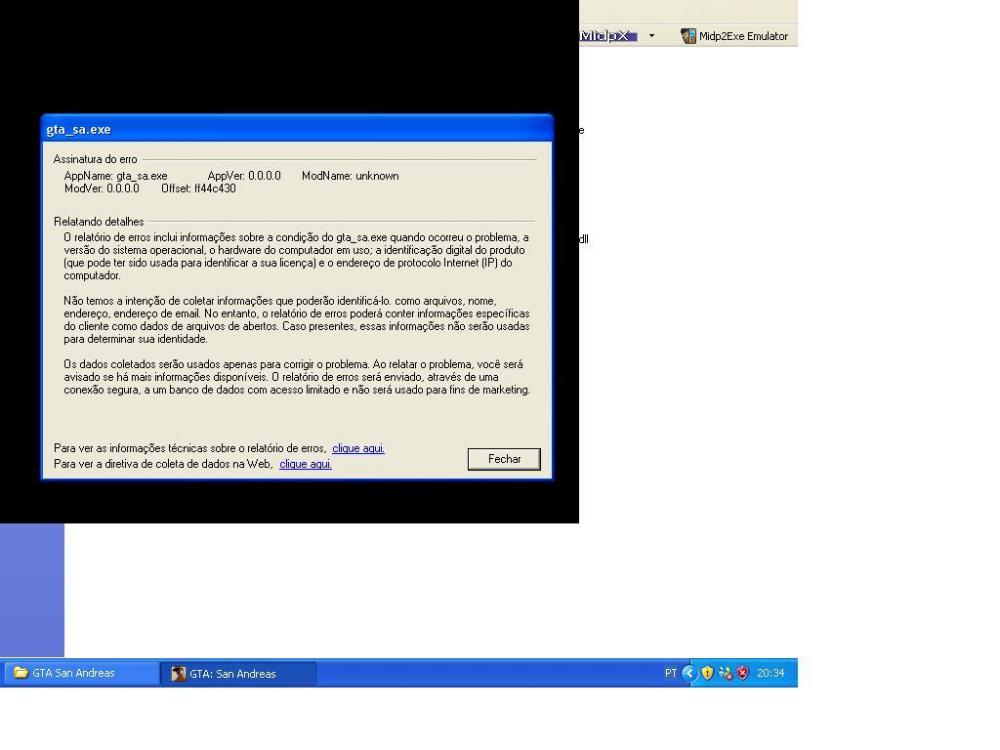Click the game icon on the GTA: San Andreas taskbar button
The width and height of the screenshot is (1000, 750).
pyautogui.click(x=179, y=673)
